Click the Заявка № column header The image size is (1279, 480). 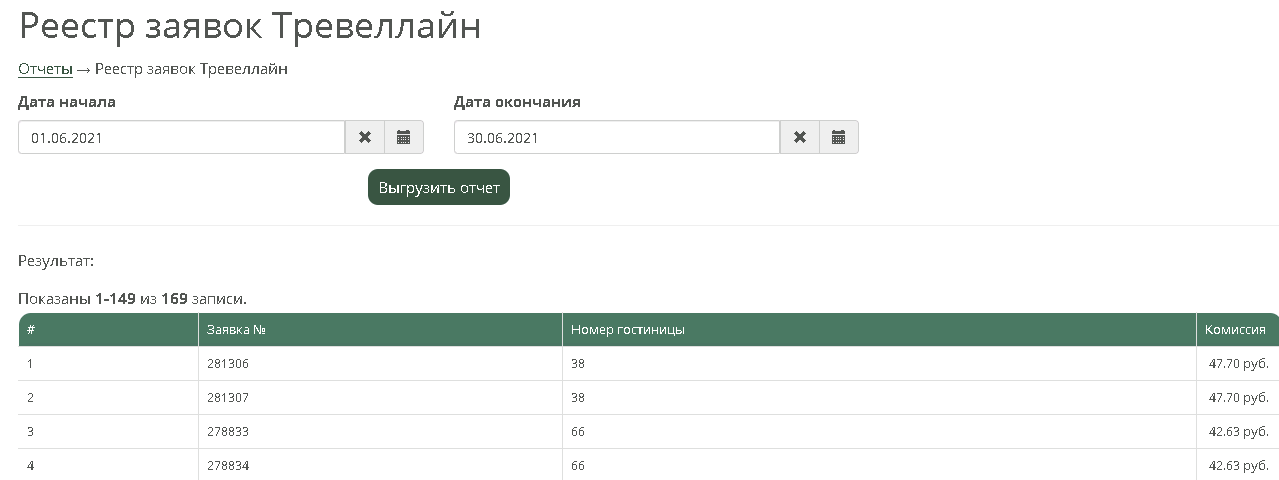pyautogui.click(x=235, y=330)
